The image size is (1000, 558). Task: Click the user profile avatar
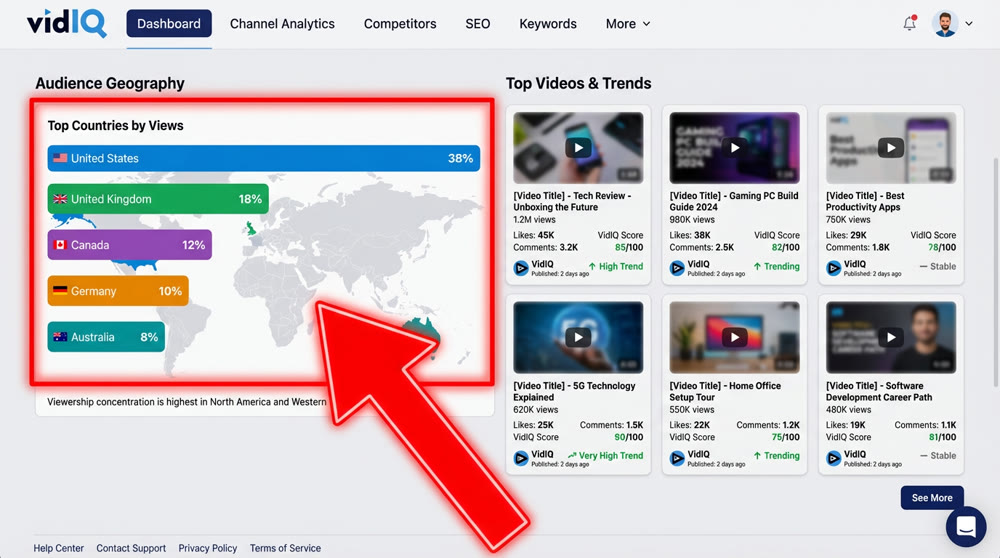(x=945, y=24)
